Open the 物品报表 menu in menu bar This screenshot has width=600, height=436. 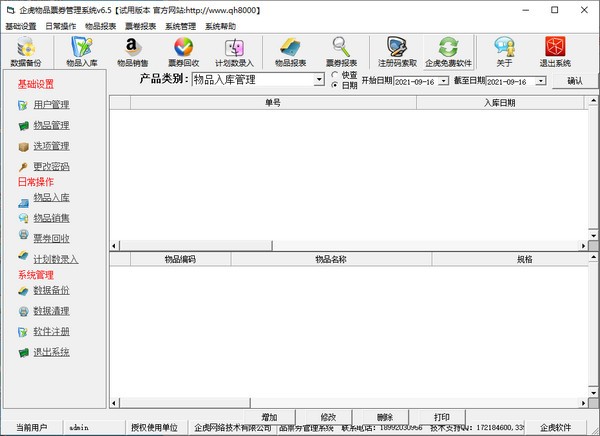[x=101, y=26]
